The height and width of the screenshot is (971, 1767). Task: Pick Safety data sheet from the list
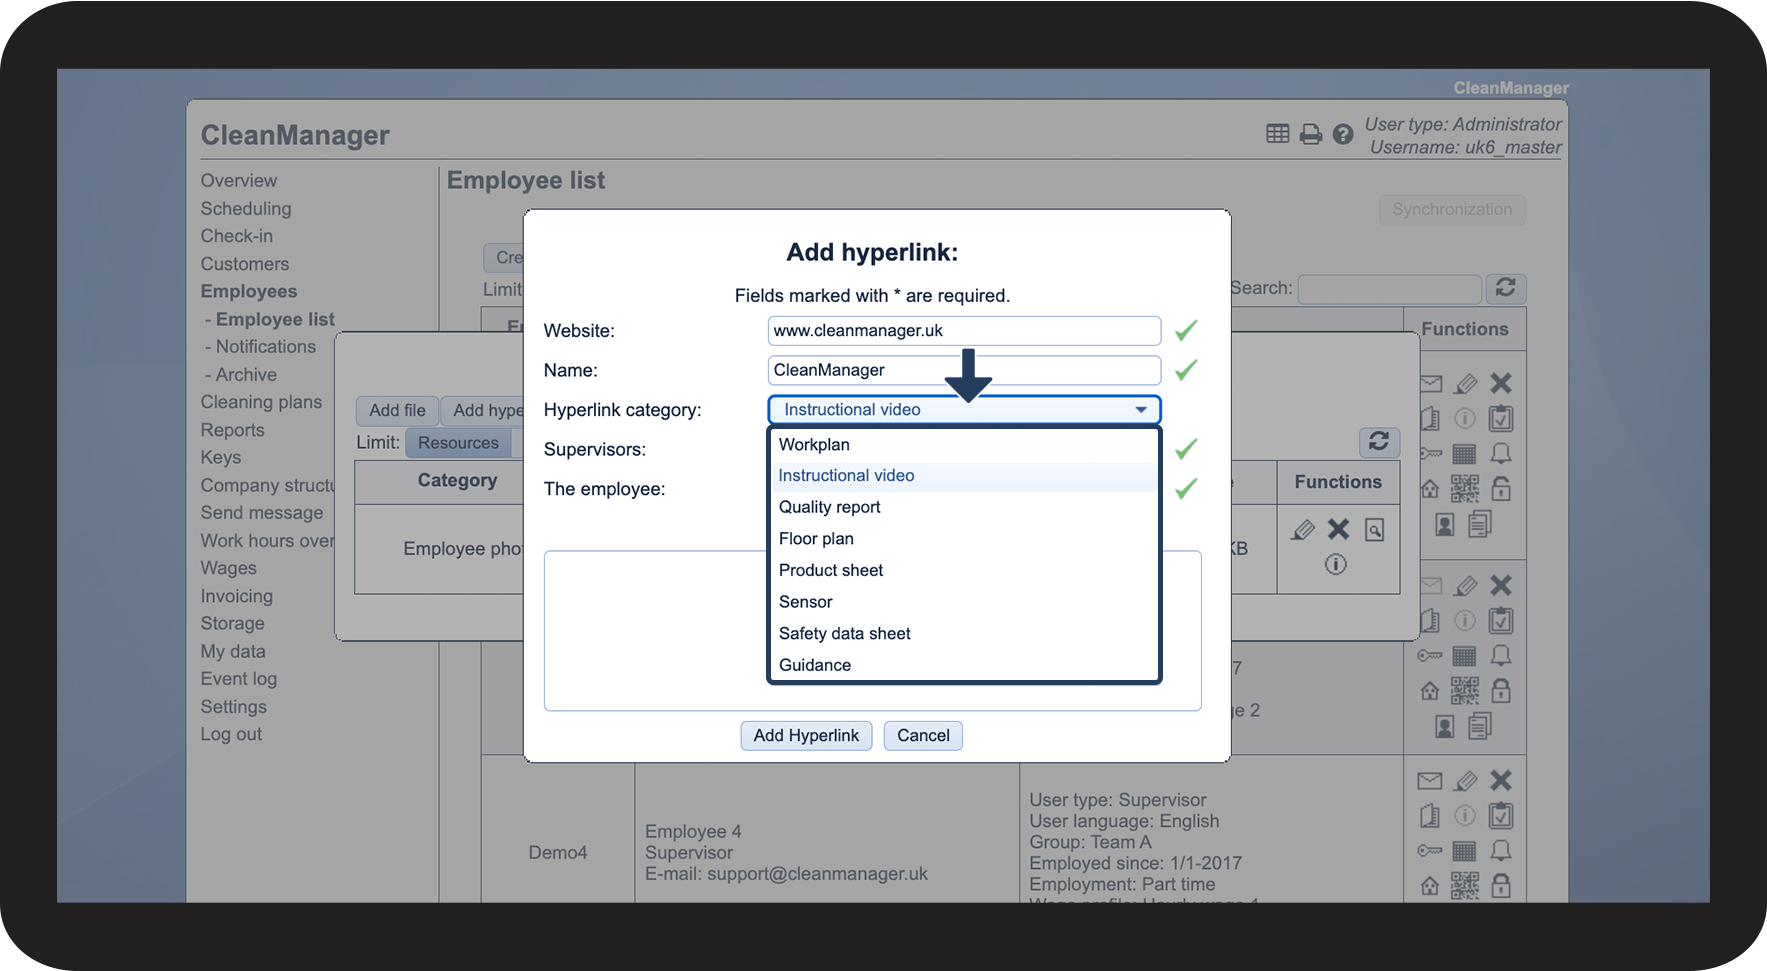(x=964, y=634)
